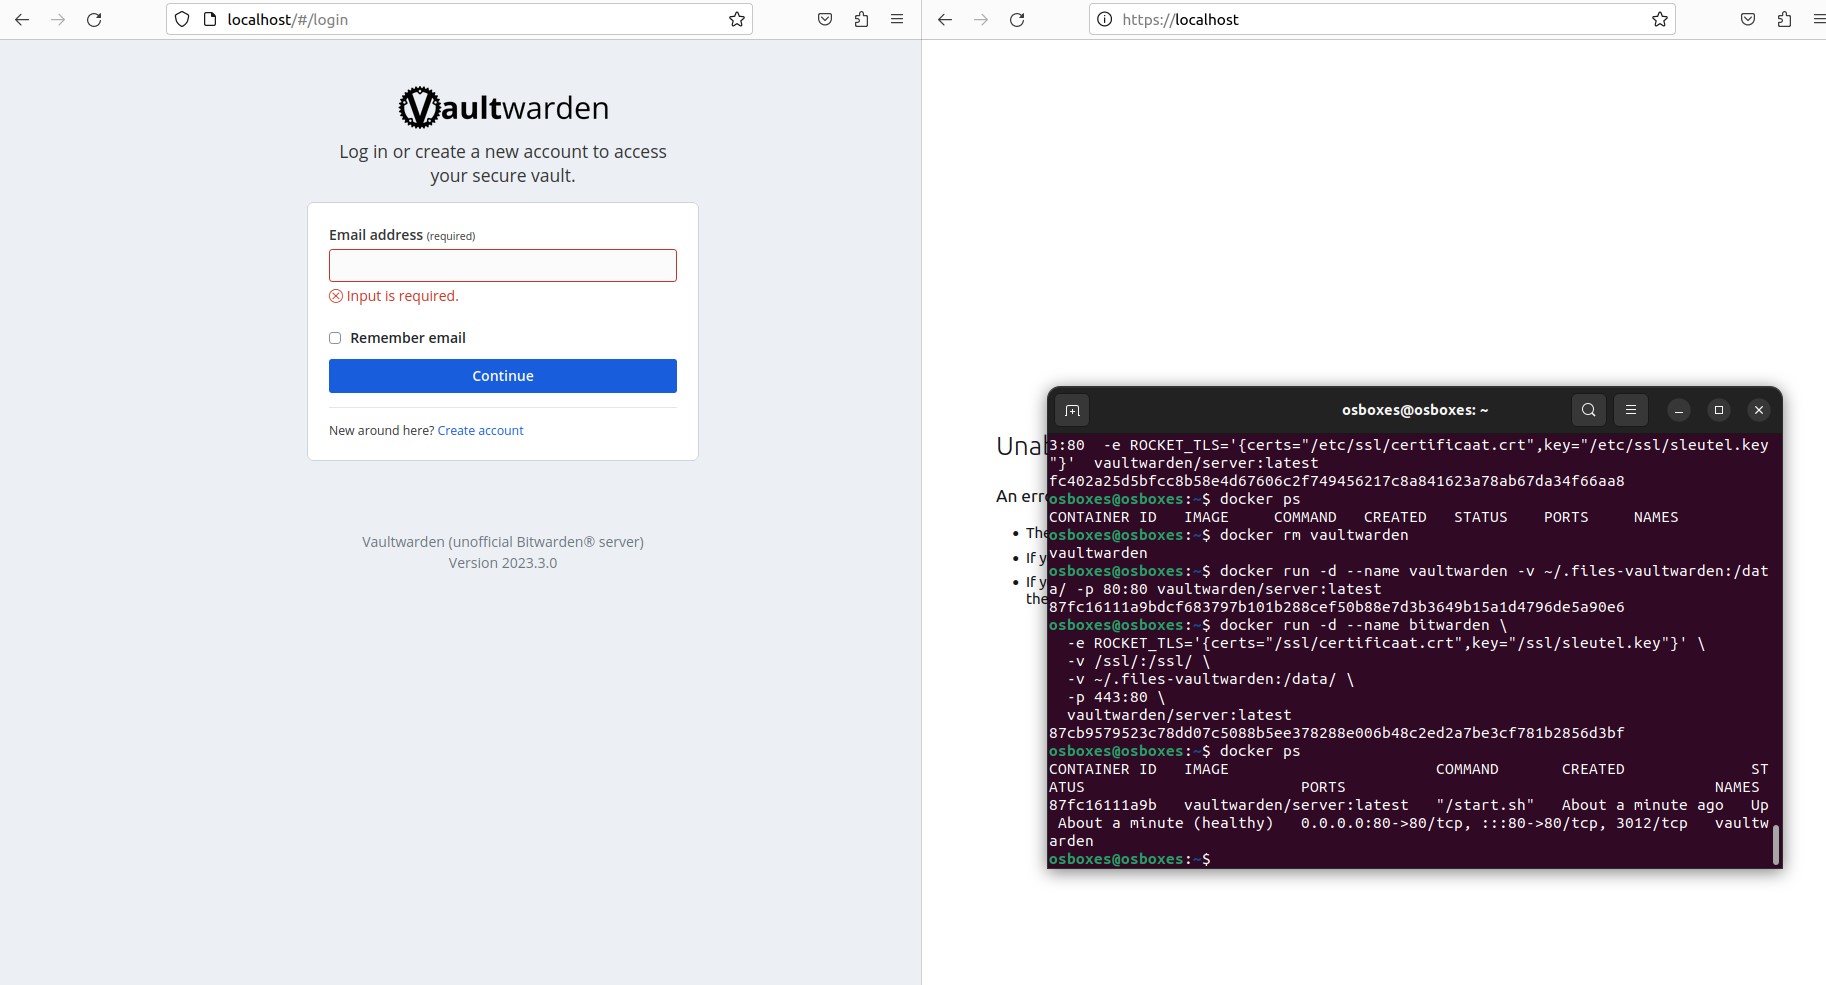Image resolution: width=1826 pixels, height=985 pixels.
Task: Open the Extensions puzzle icon in left browser
Action: point(861,19)
